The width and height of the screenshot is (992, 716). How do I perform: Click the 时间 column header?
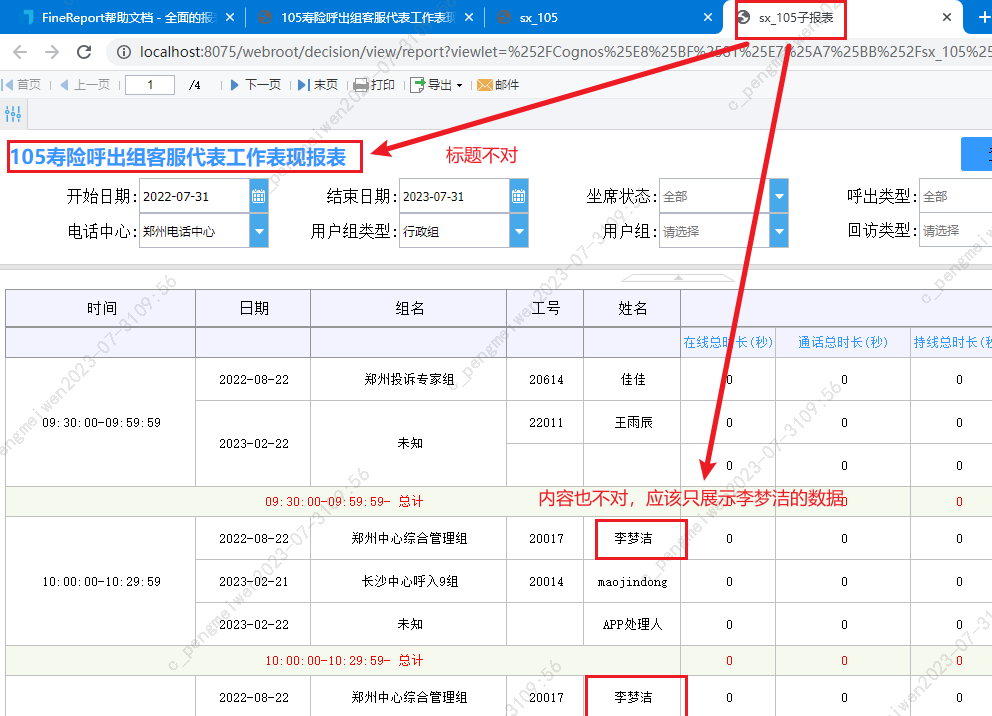(101, 308)
